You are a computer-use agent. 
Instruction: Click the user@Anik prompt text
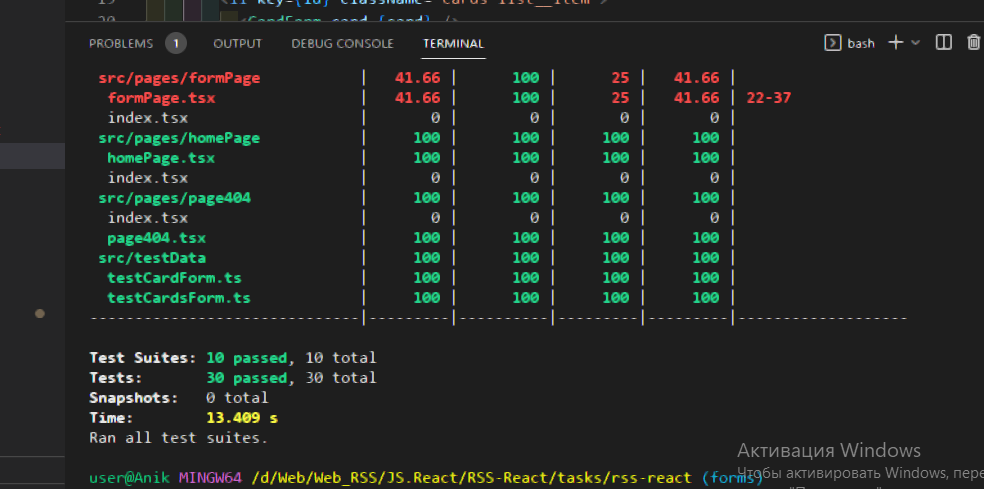tap(129, 478)
